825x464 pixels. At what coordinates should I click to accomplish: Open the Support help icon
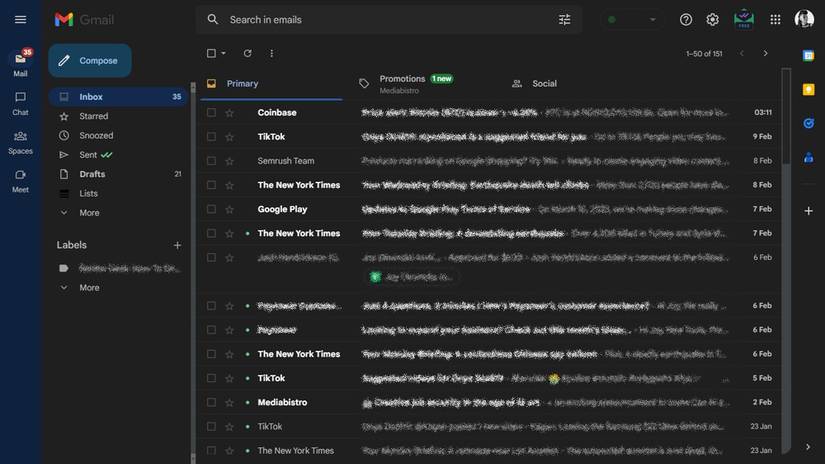coord(685,20)
